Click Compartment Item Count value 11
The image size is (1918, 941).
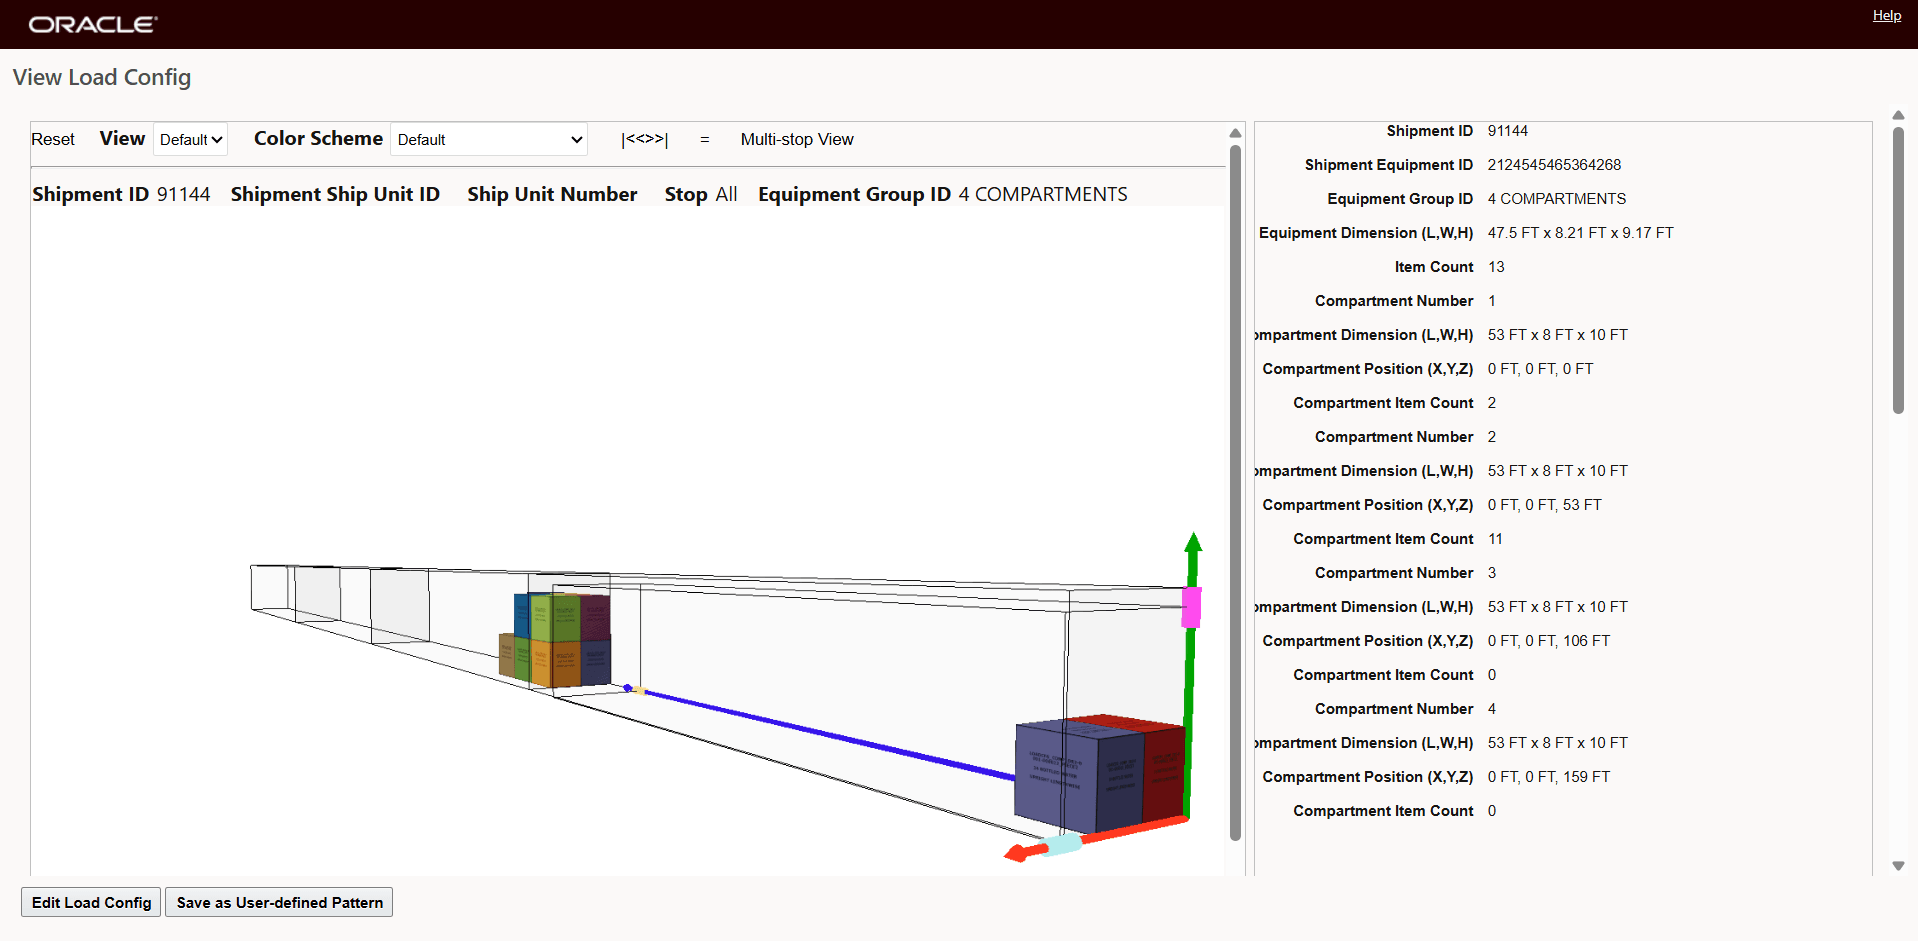click(1495, 539)
